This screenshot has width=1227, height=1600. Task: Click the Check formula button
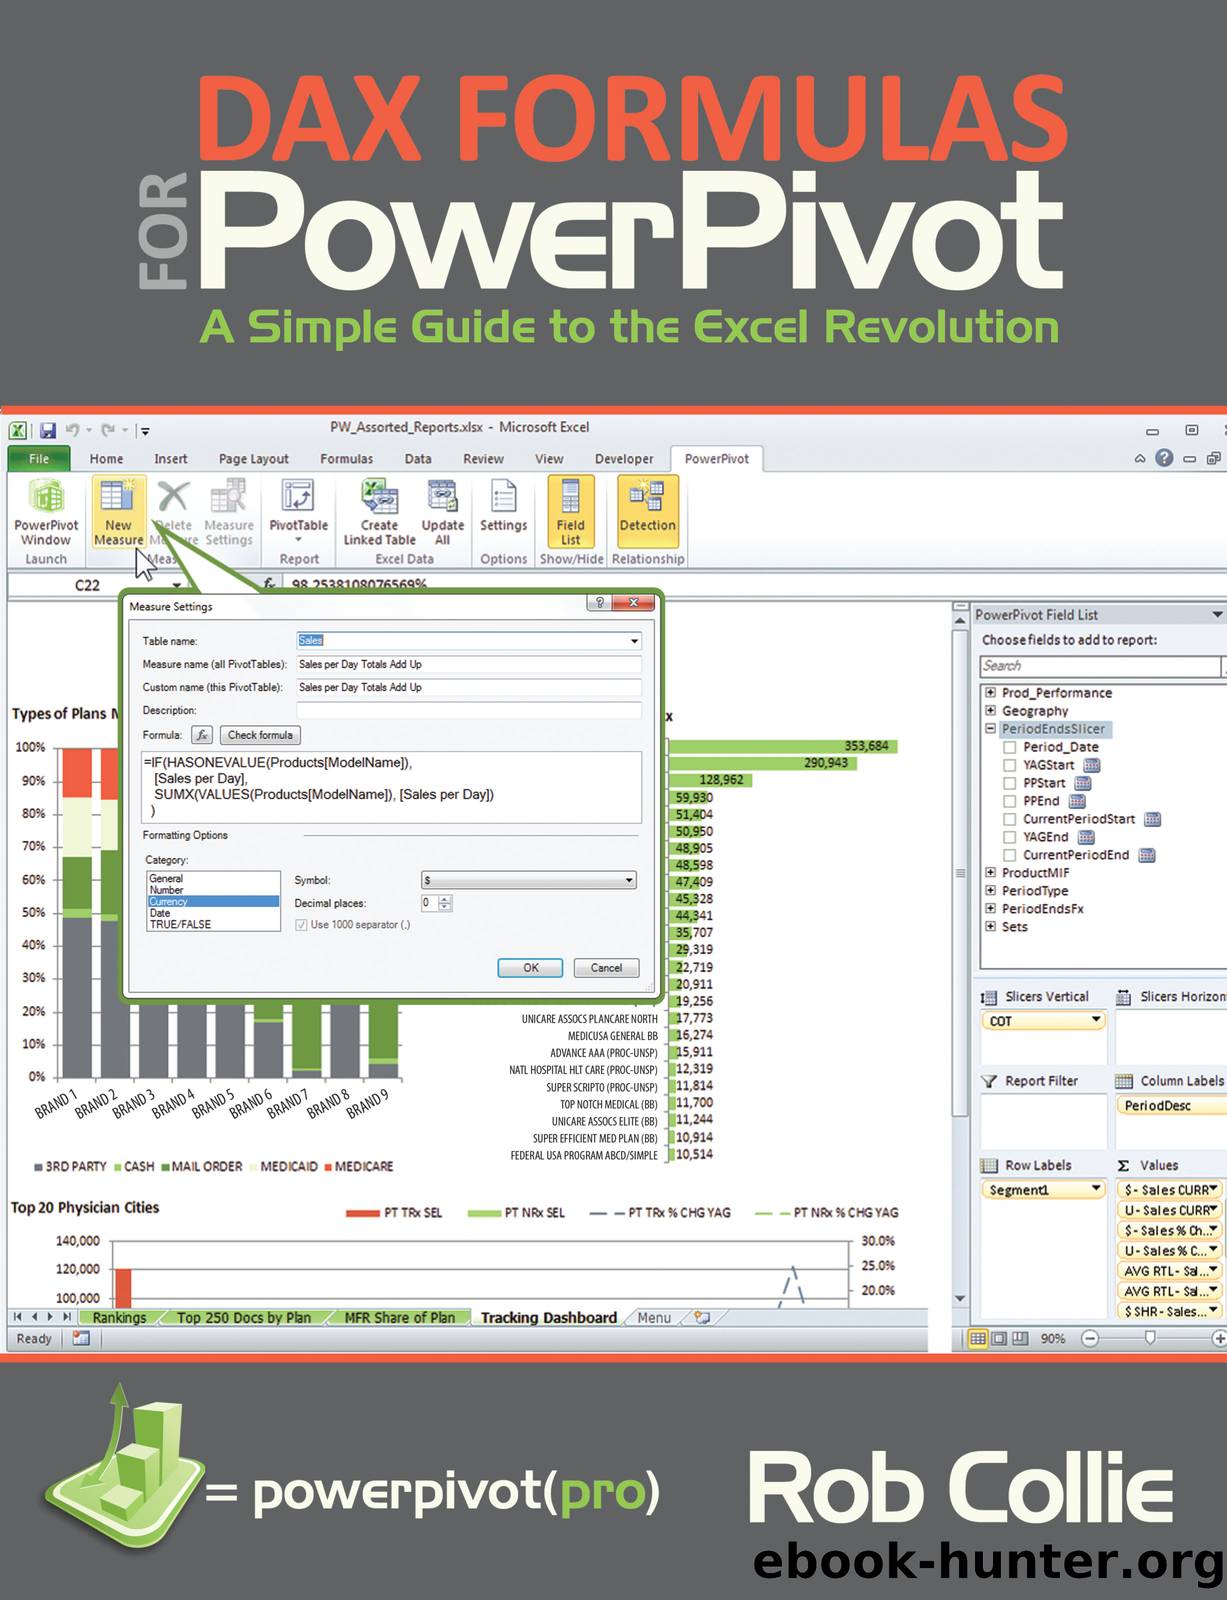pyautogui.click(x=260, y=735)
